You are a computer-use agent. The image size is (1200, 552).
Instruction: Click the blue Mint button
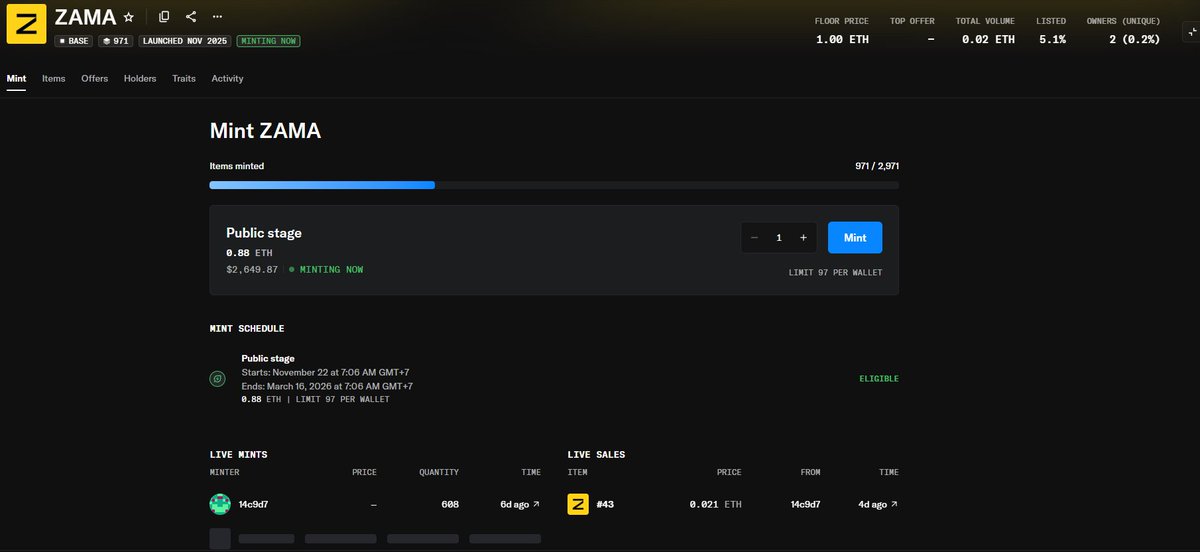(x=855, y=238)
